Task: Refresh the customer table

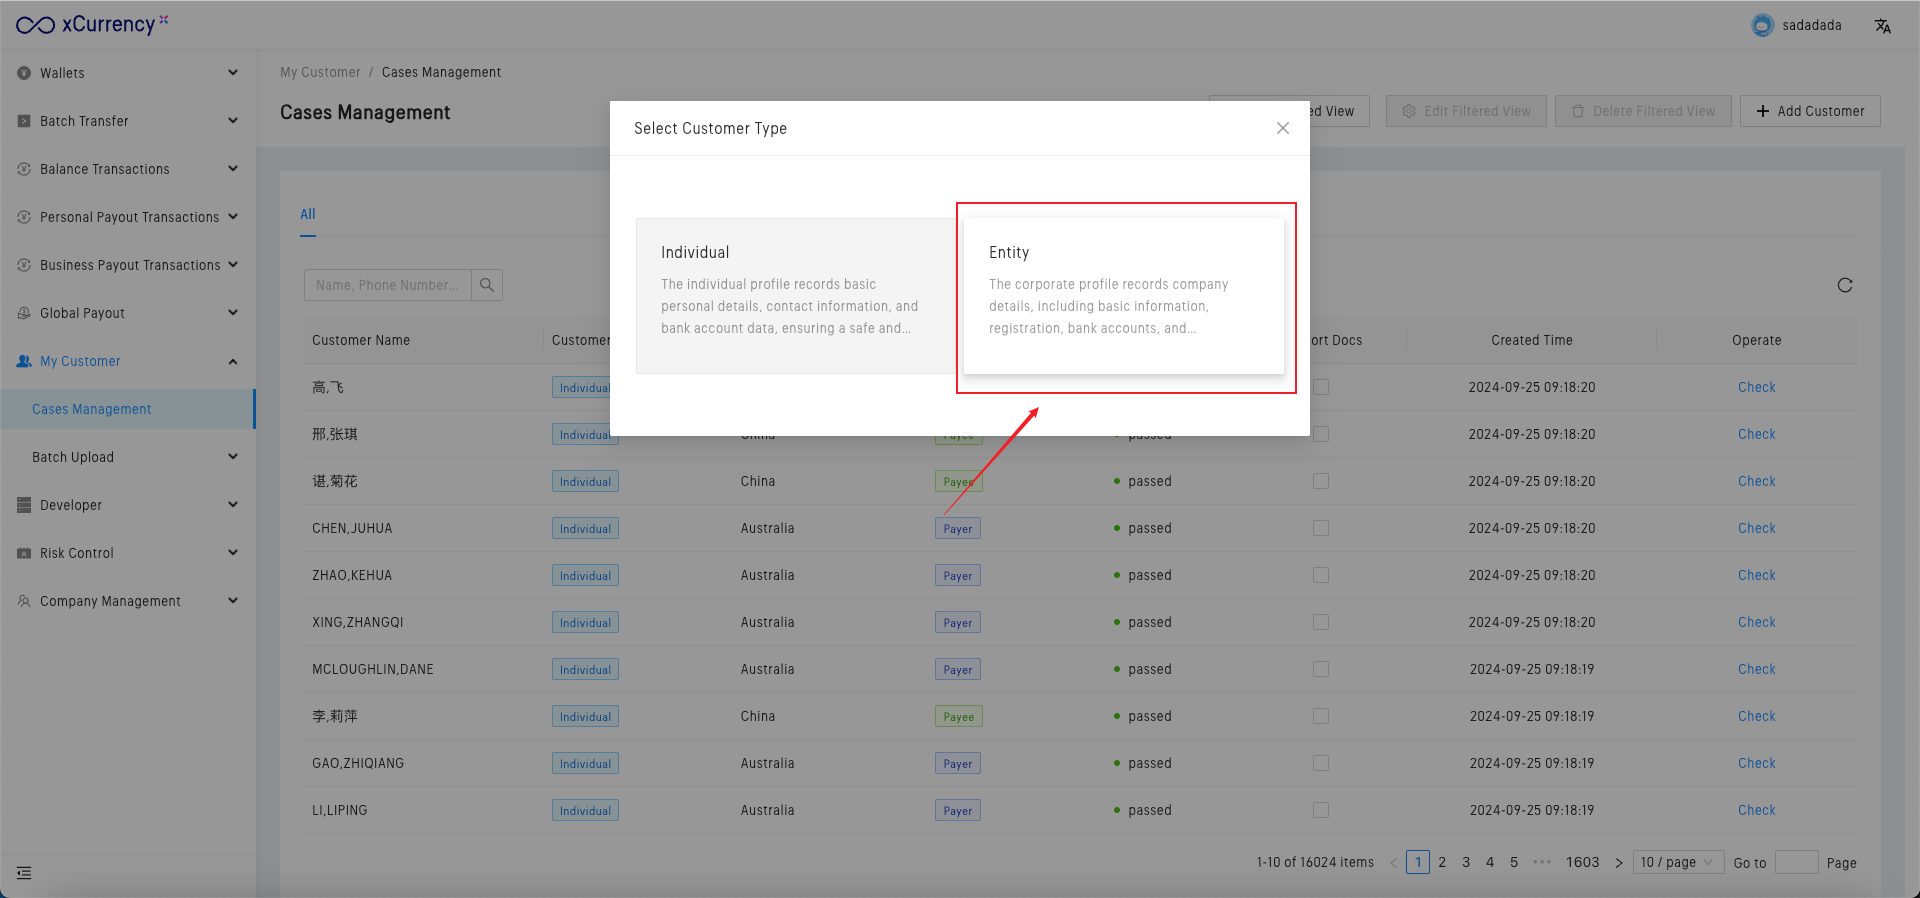Action: coord(1845,285)
